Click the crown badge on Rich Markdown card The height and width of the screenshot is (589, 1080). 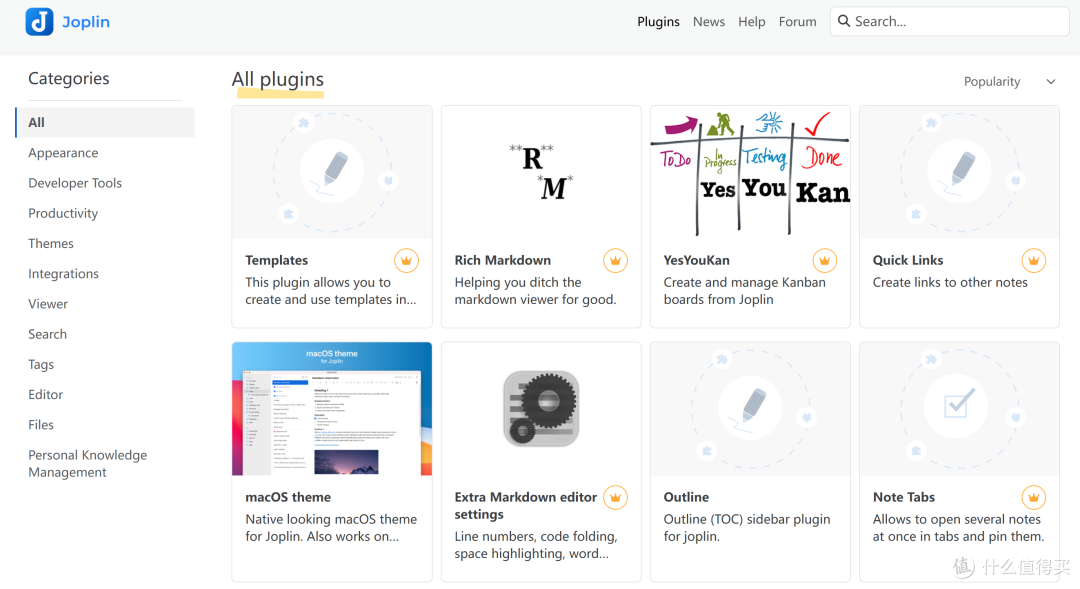pyautogui.click(x=615, y=260)
